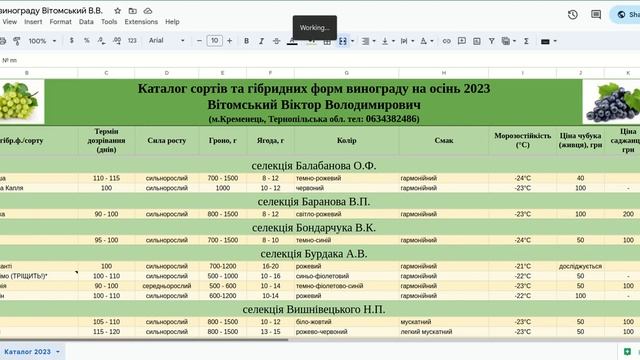Open filter views dropdown
This screenshot has width=640, height=360.
(x=509, y=41)
